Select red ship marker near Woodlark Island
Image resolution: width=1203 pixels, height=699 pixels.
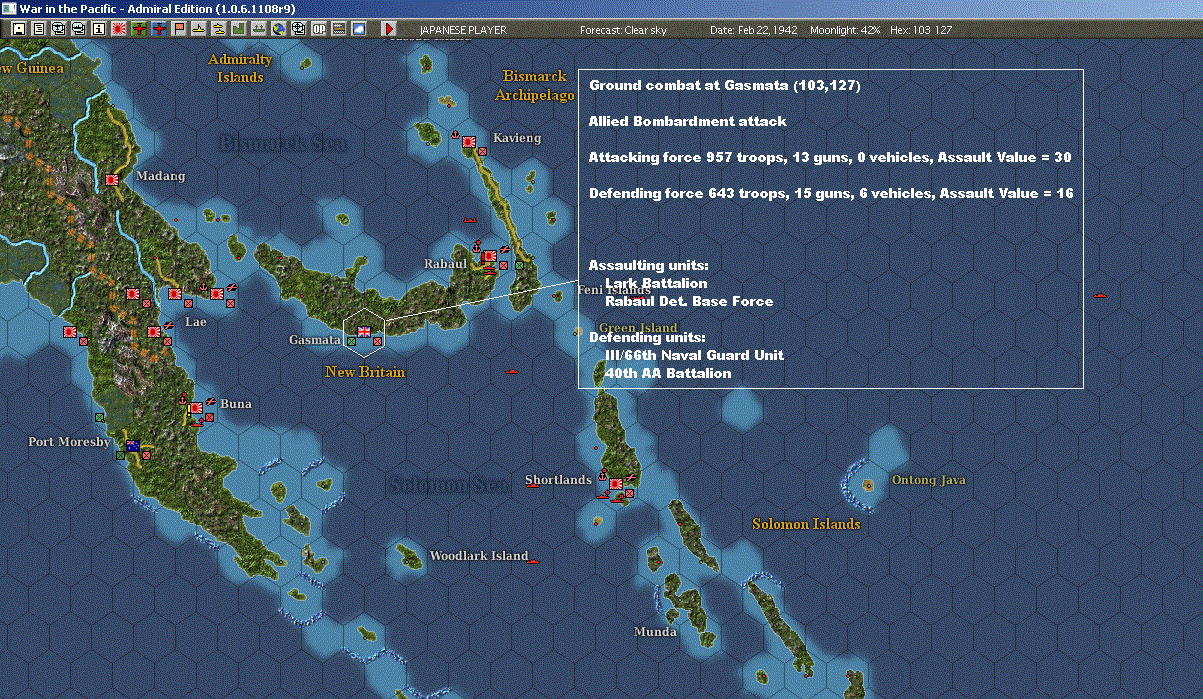(x=533, y=560)
